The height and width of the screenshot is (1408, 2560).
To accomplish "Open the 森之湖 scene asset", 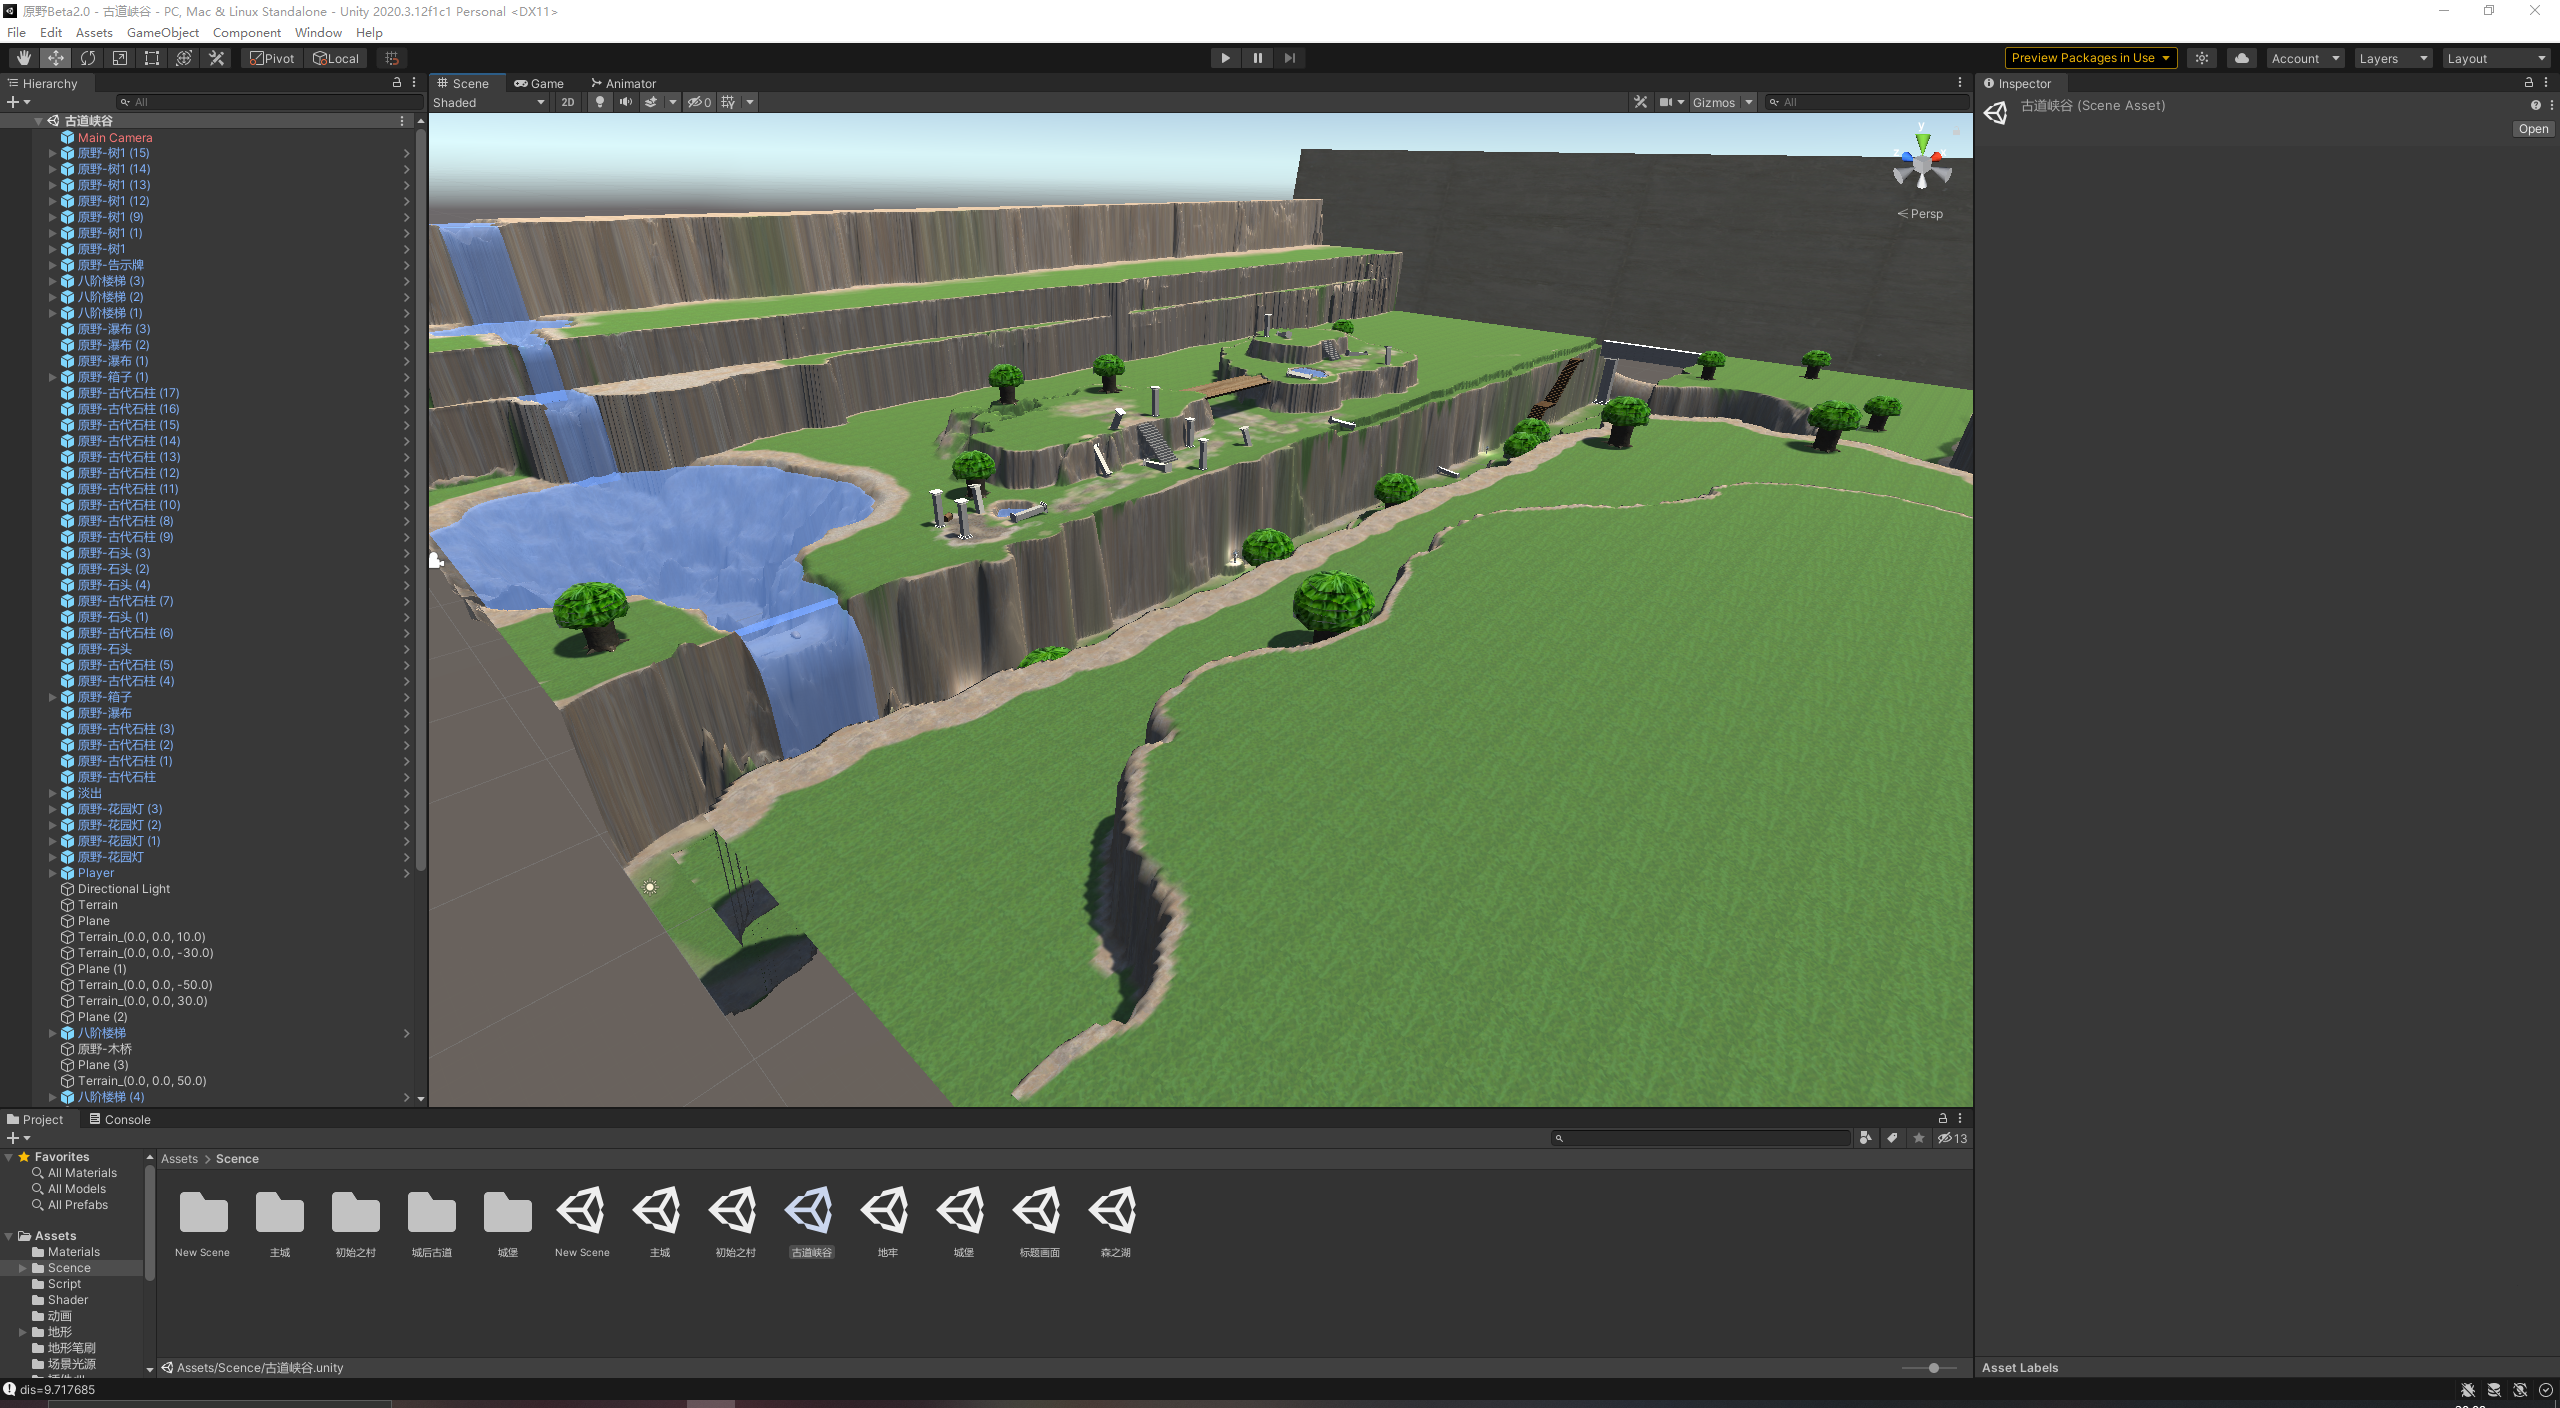I will pyautogui.click(x=1114, y=1212).
